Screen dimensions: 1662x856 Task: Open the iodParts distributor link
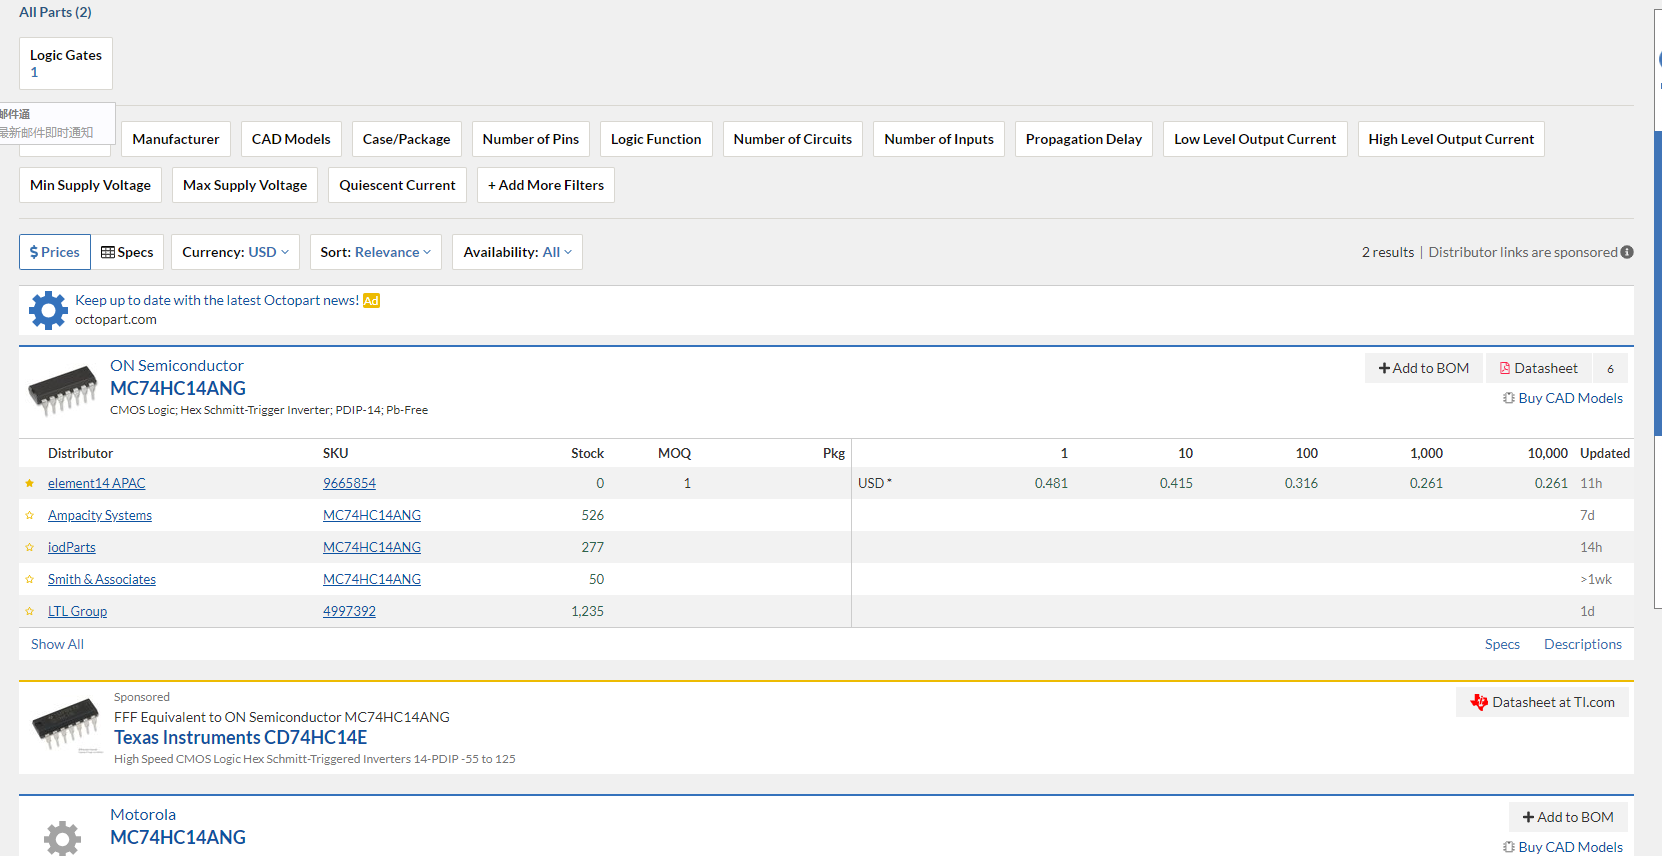[x=72, y=547]
